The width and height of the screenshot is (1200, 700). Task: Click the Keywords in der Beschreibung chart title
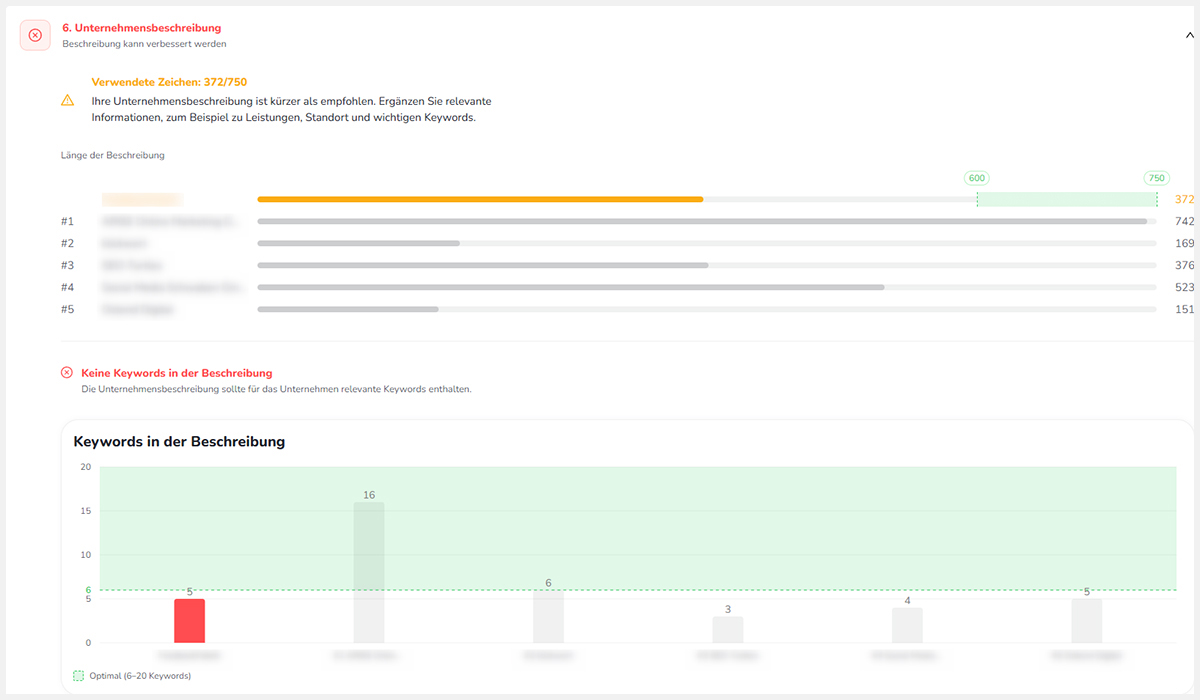(179, 441)
